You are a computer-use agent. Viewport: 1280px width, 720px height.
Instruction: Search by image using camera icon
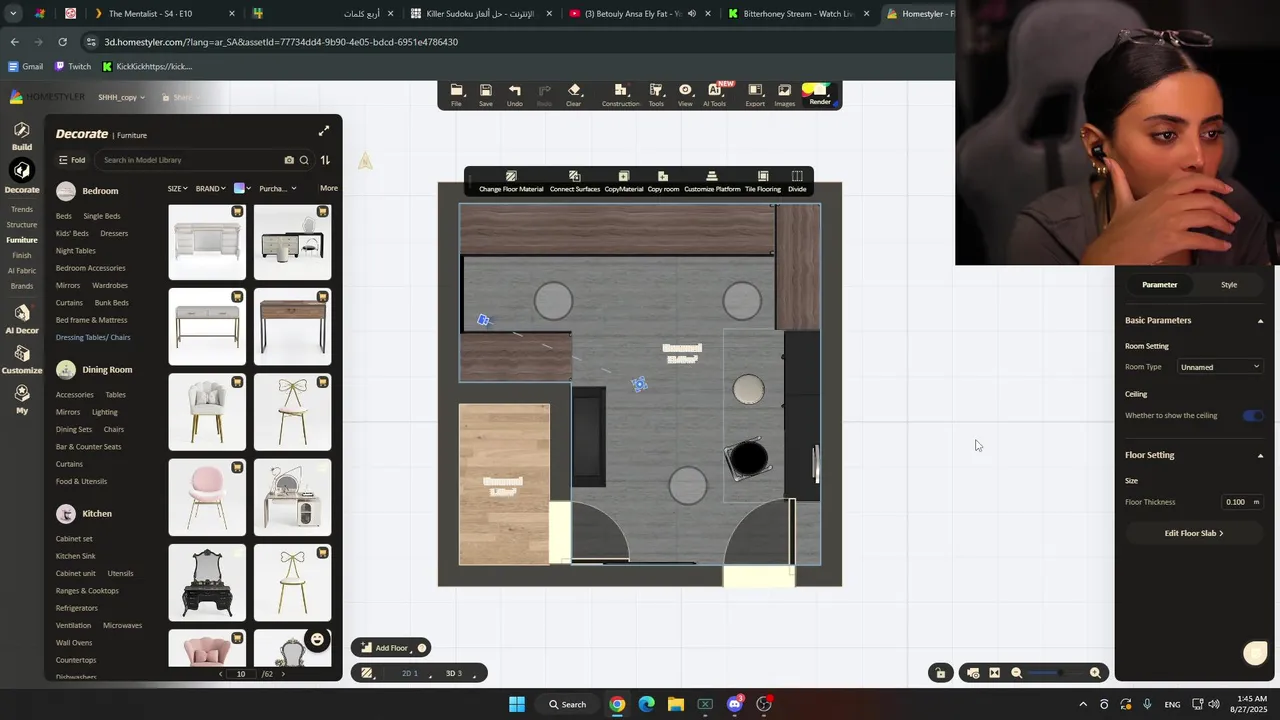pyautogui.click(x=289, y=160)
